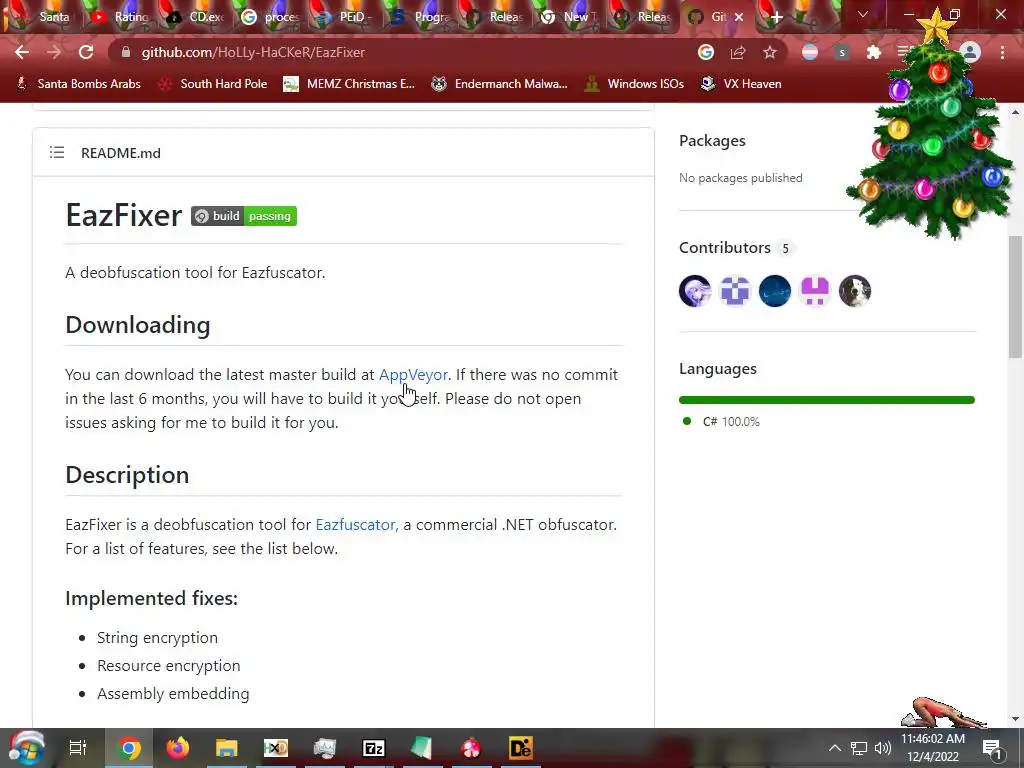Go back to the previous page
The height and width of the screenshot is (768, 1024).
[x=22, y=52]
